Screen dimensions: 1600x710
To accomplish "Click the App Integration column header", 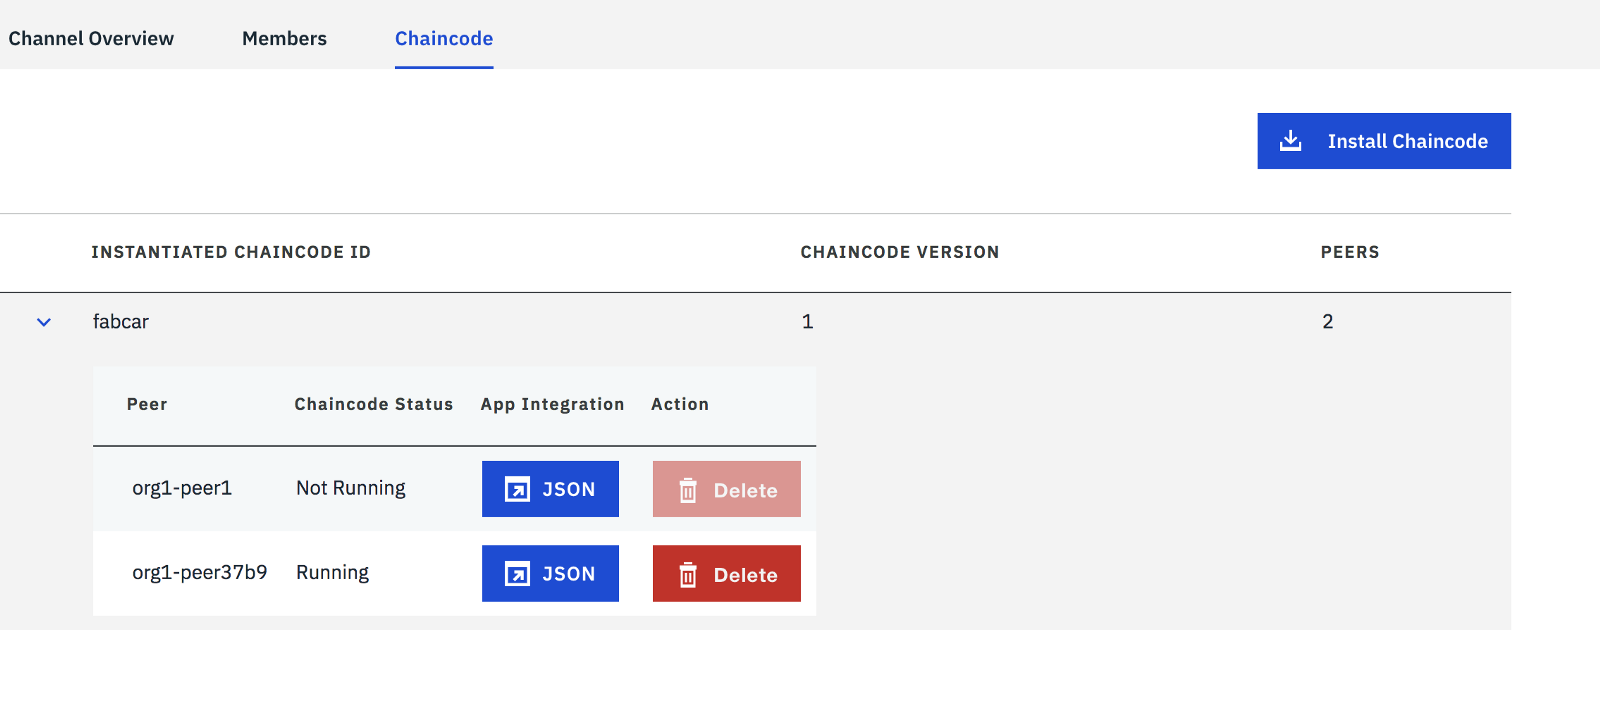I will tap(552, 404).
